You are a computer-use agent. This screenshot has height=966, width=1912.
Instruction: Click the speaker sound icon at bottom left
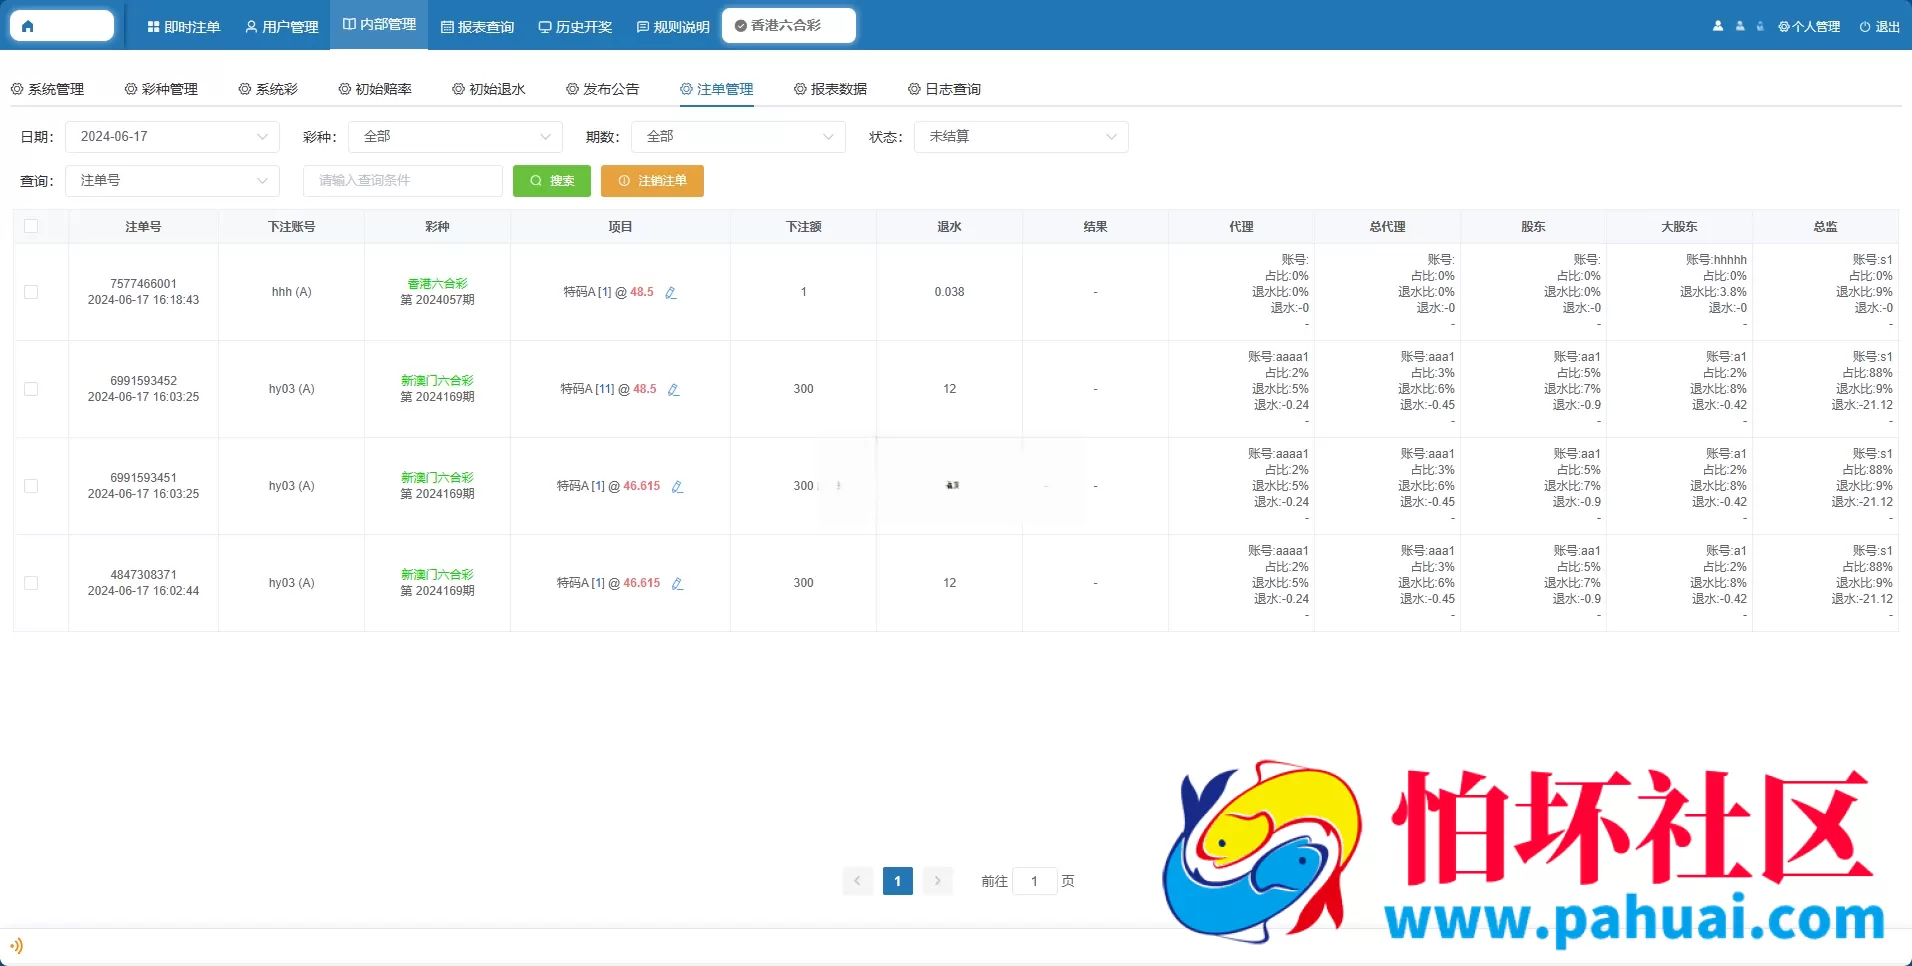[x=16, y=945]
